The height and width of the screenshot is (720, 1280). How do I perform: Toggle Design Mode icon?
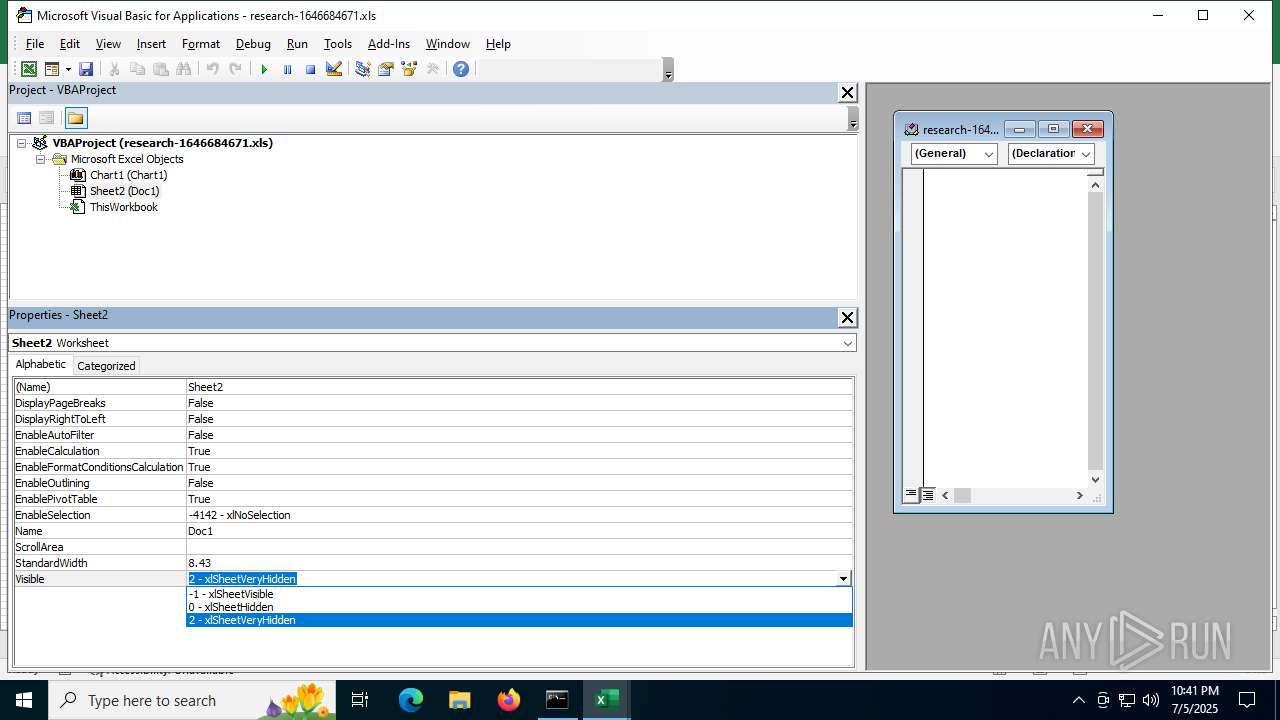click(x=334, y=69)
